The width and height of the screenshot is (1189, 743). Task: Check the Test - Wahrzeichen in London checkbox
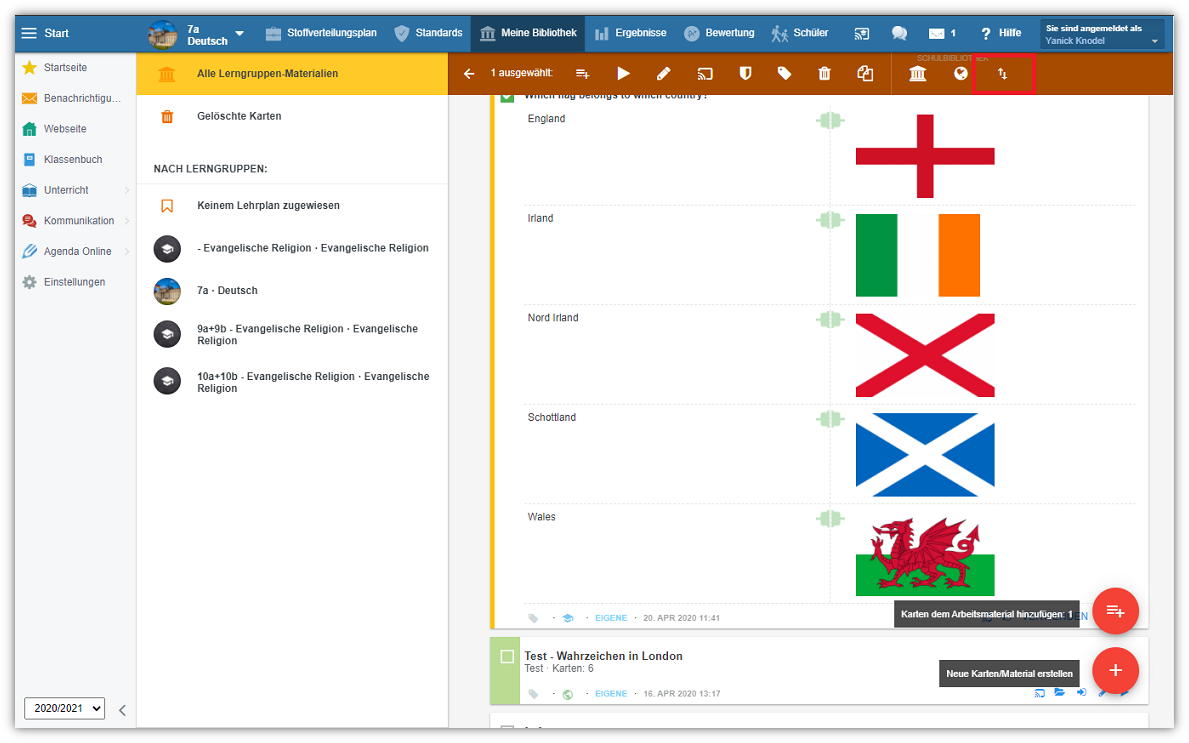tap(507, 657)
